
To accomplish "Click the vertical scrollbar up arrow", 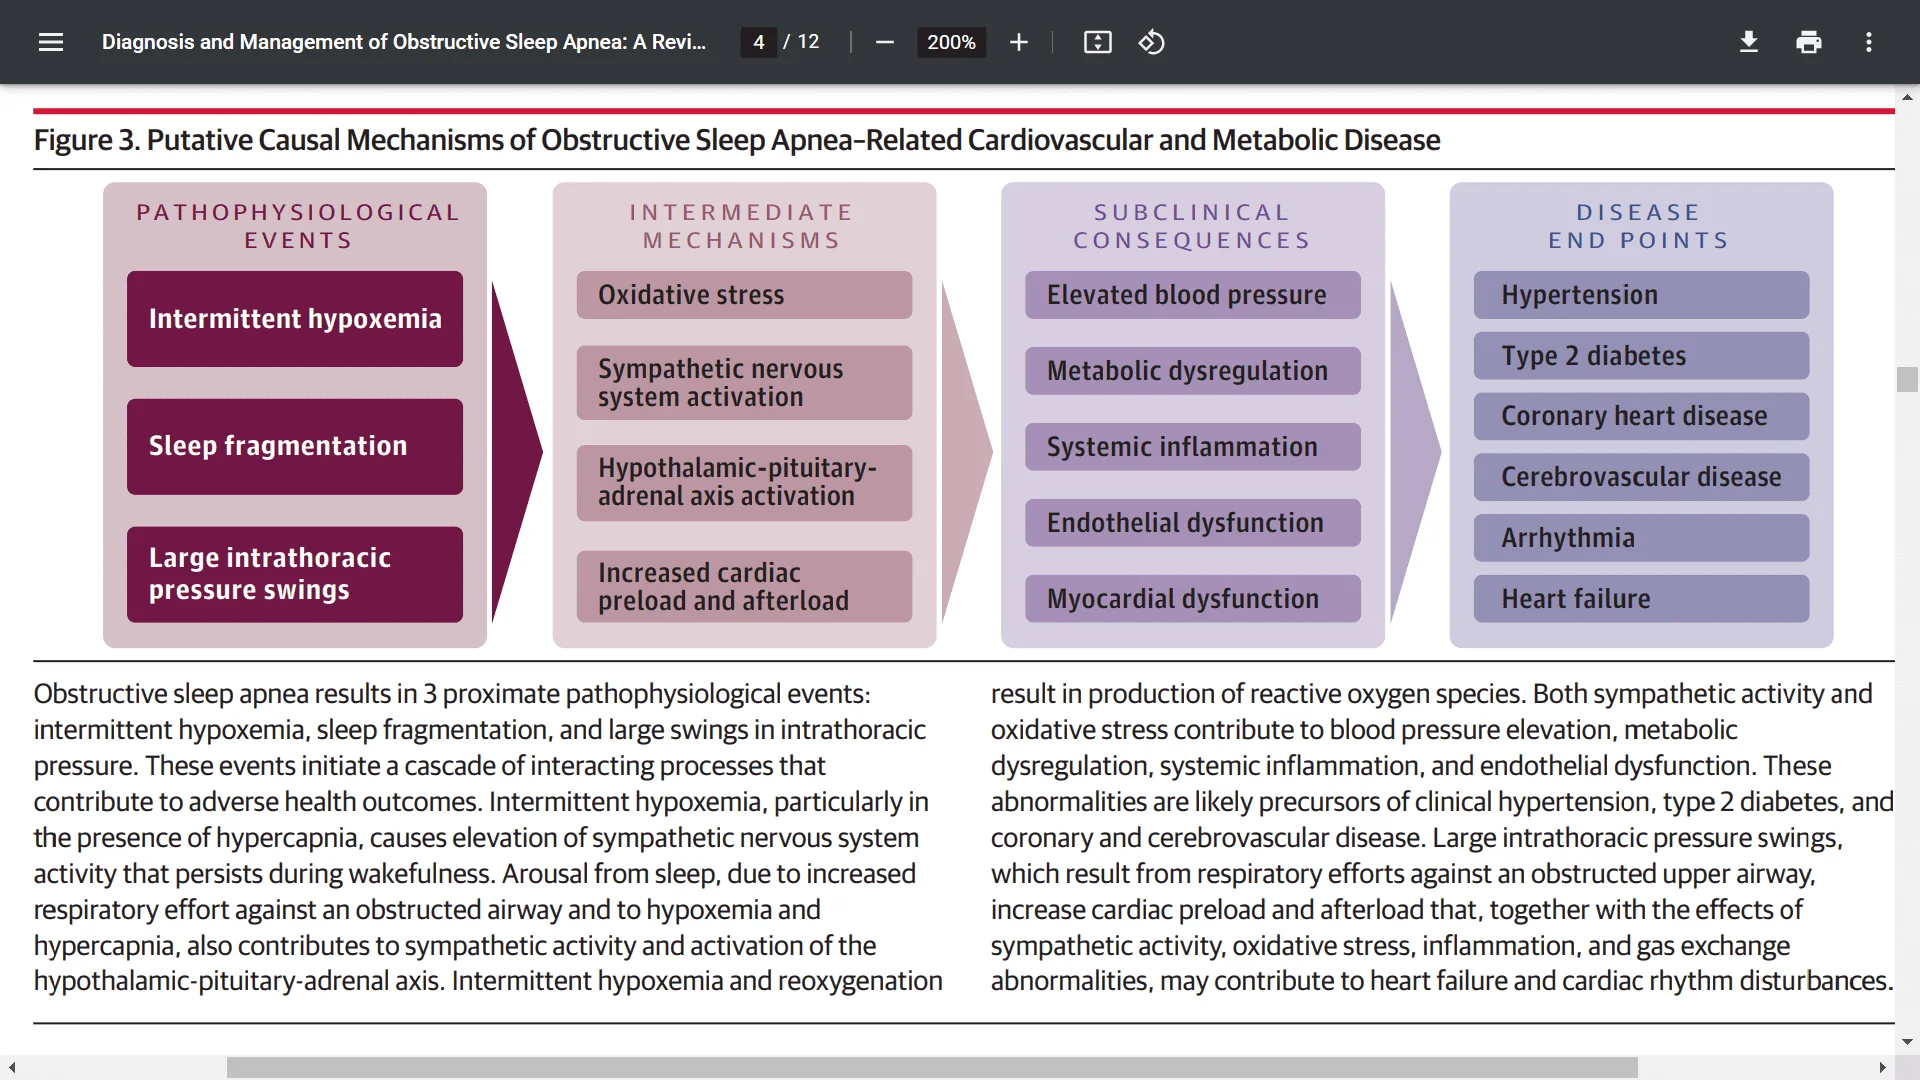I will tap(1907, 97).
